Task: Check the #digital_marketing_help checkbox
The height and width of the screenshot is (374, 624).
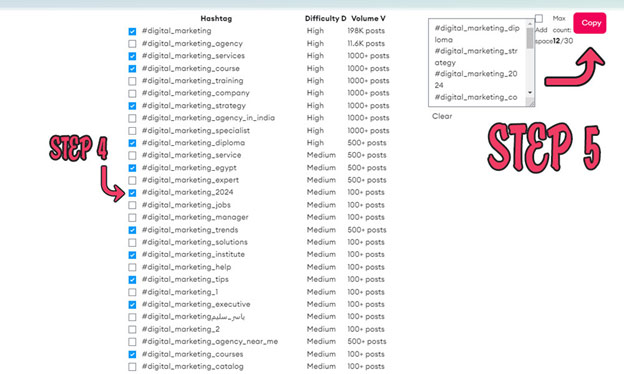Action: pos(132,267)
